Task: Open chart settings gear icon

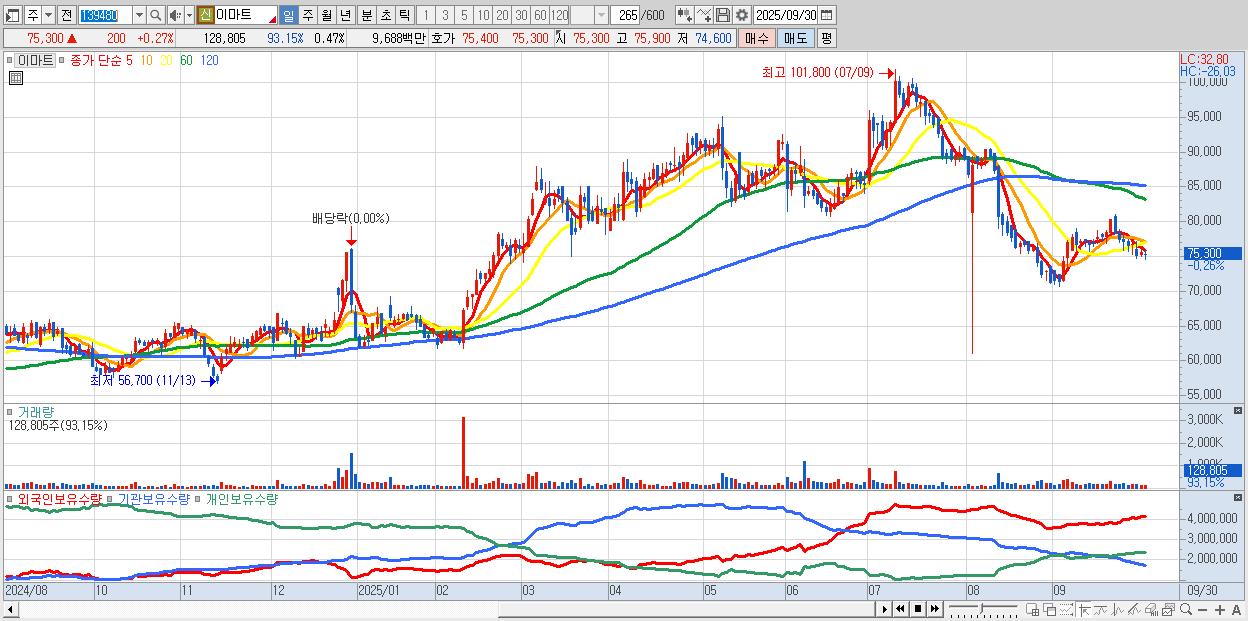Action: [x=741, y=15]
